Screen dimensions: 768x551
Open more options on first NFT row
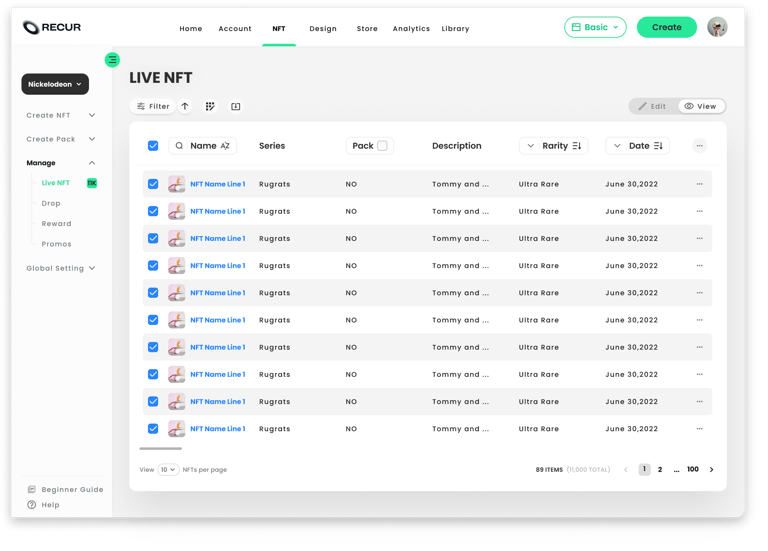tap(699, 184)
